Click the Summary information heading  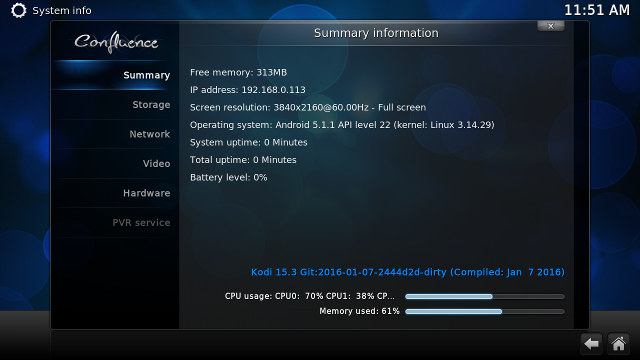tap(376, 33)
